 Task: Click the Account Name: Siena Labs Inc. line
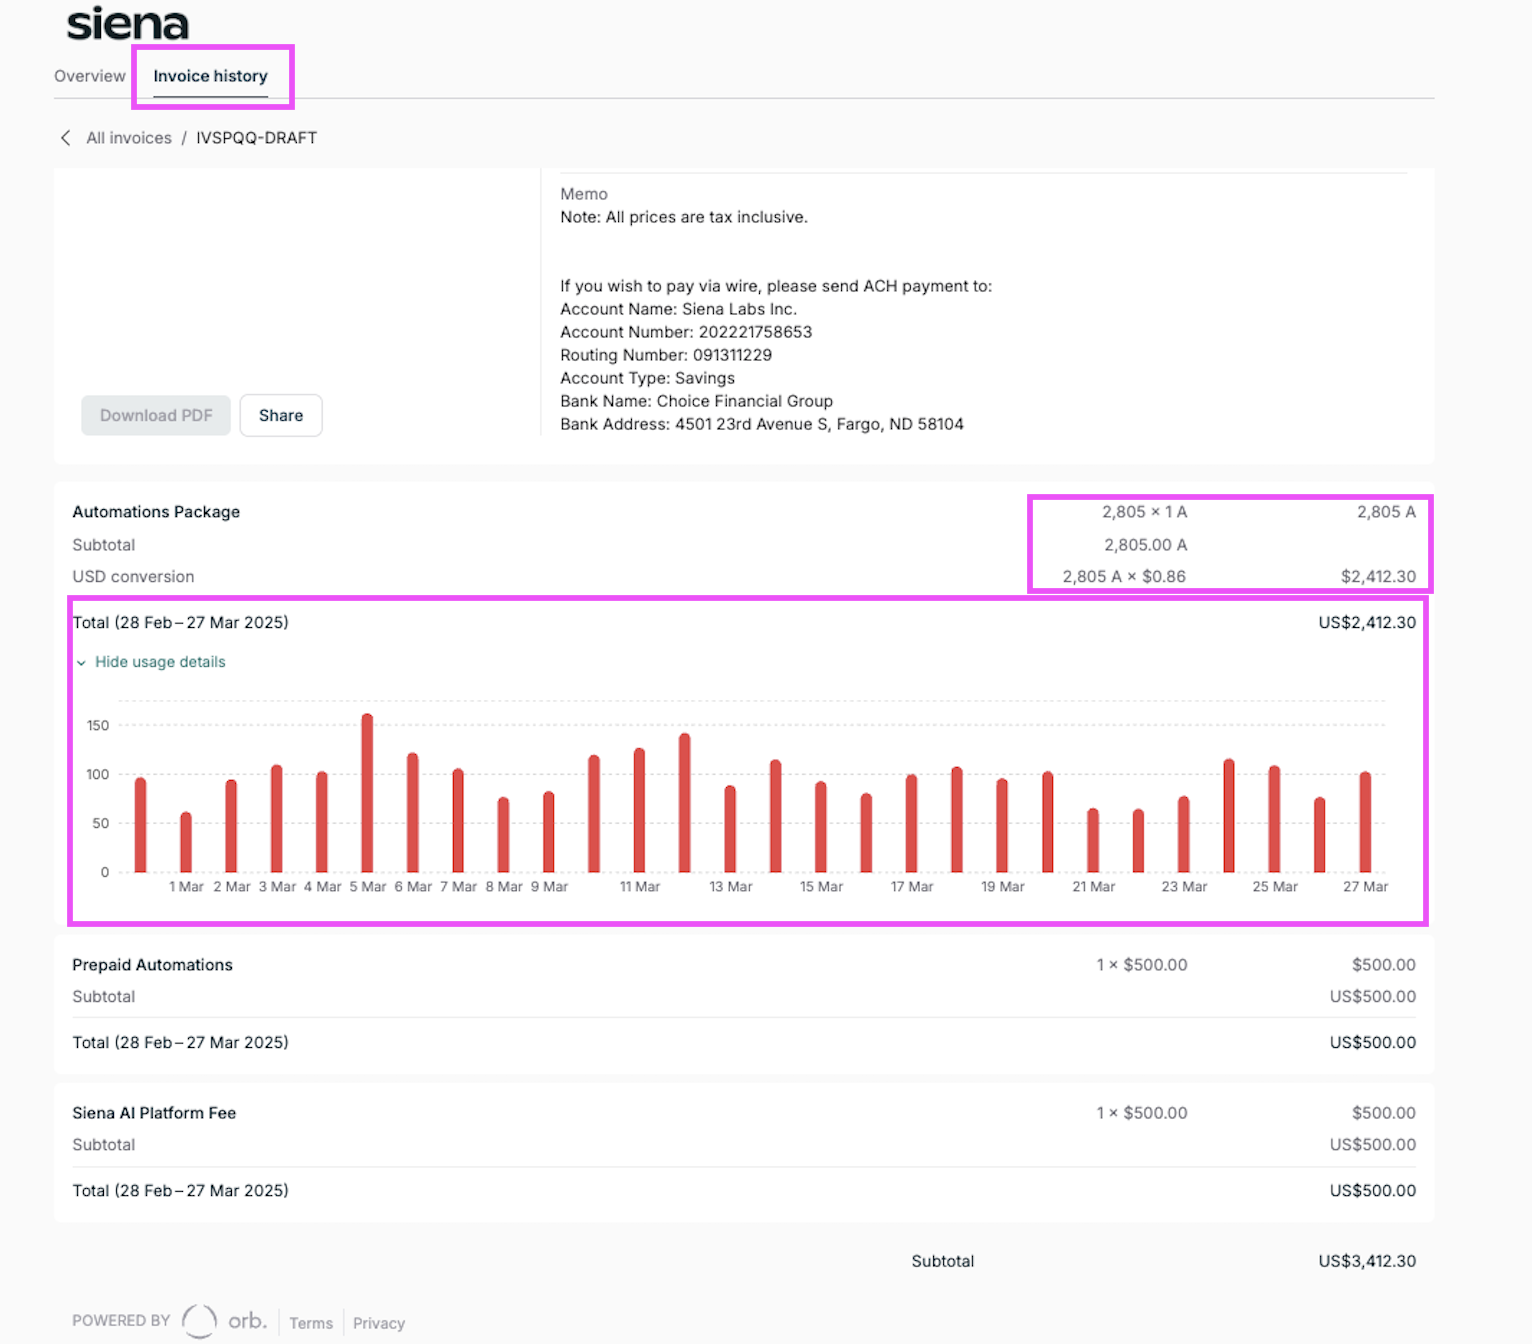678,309
